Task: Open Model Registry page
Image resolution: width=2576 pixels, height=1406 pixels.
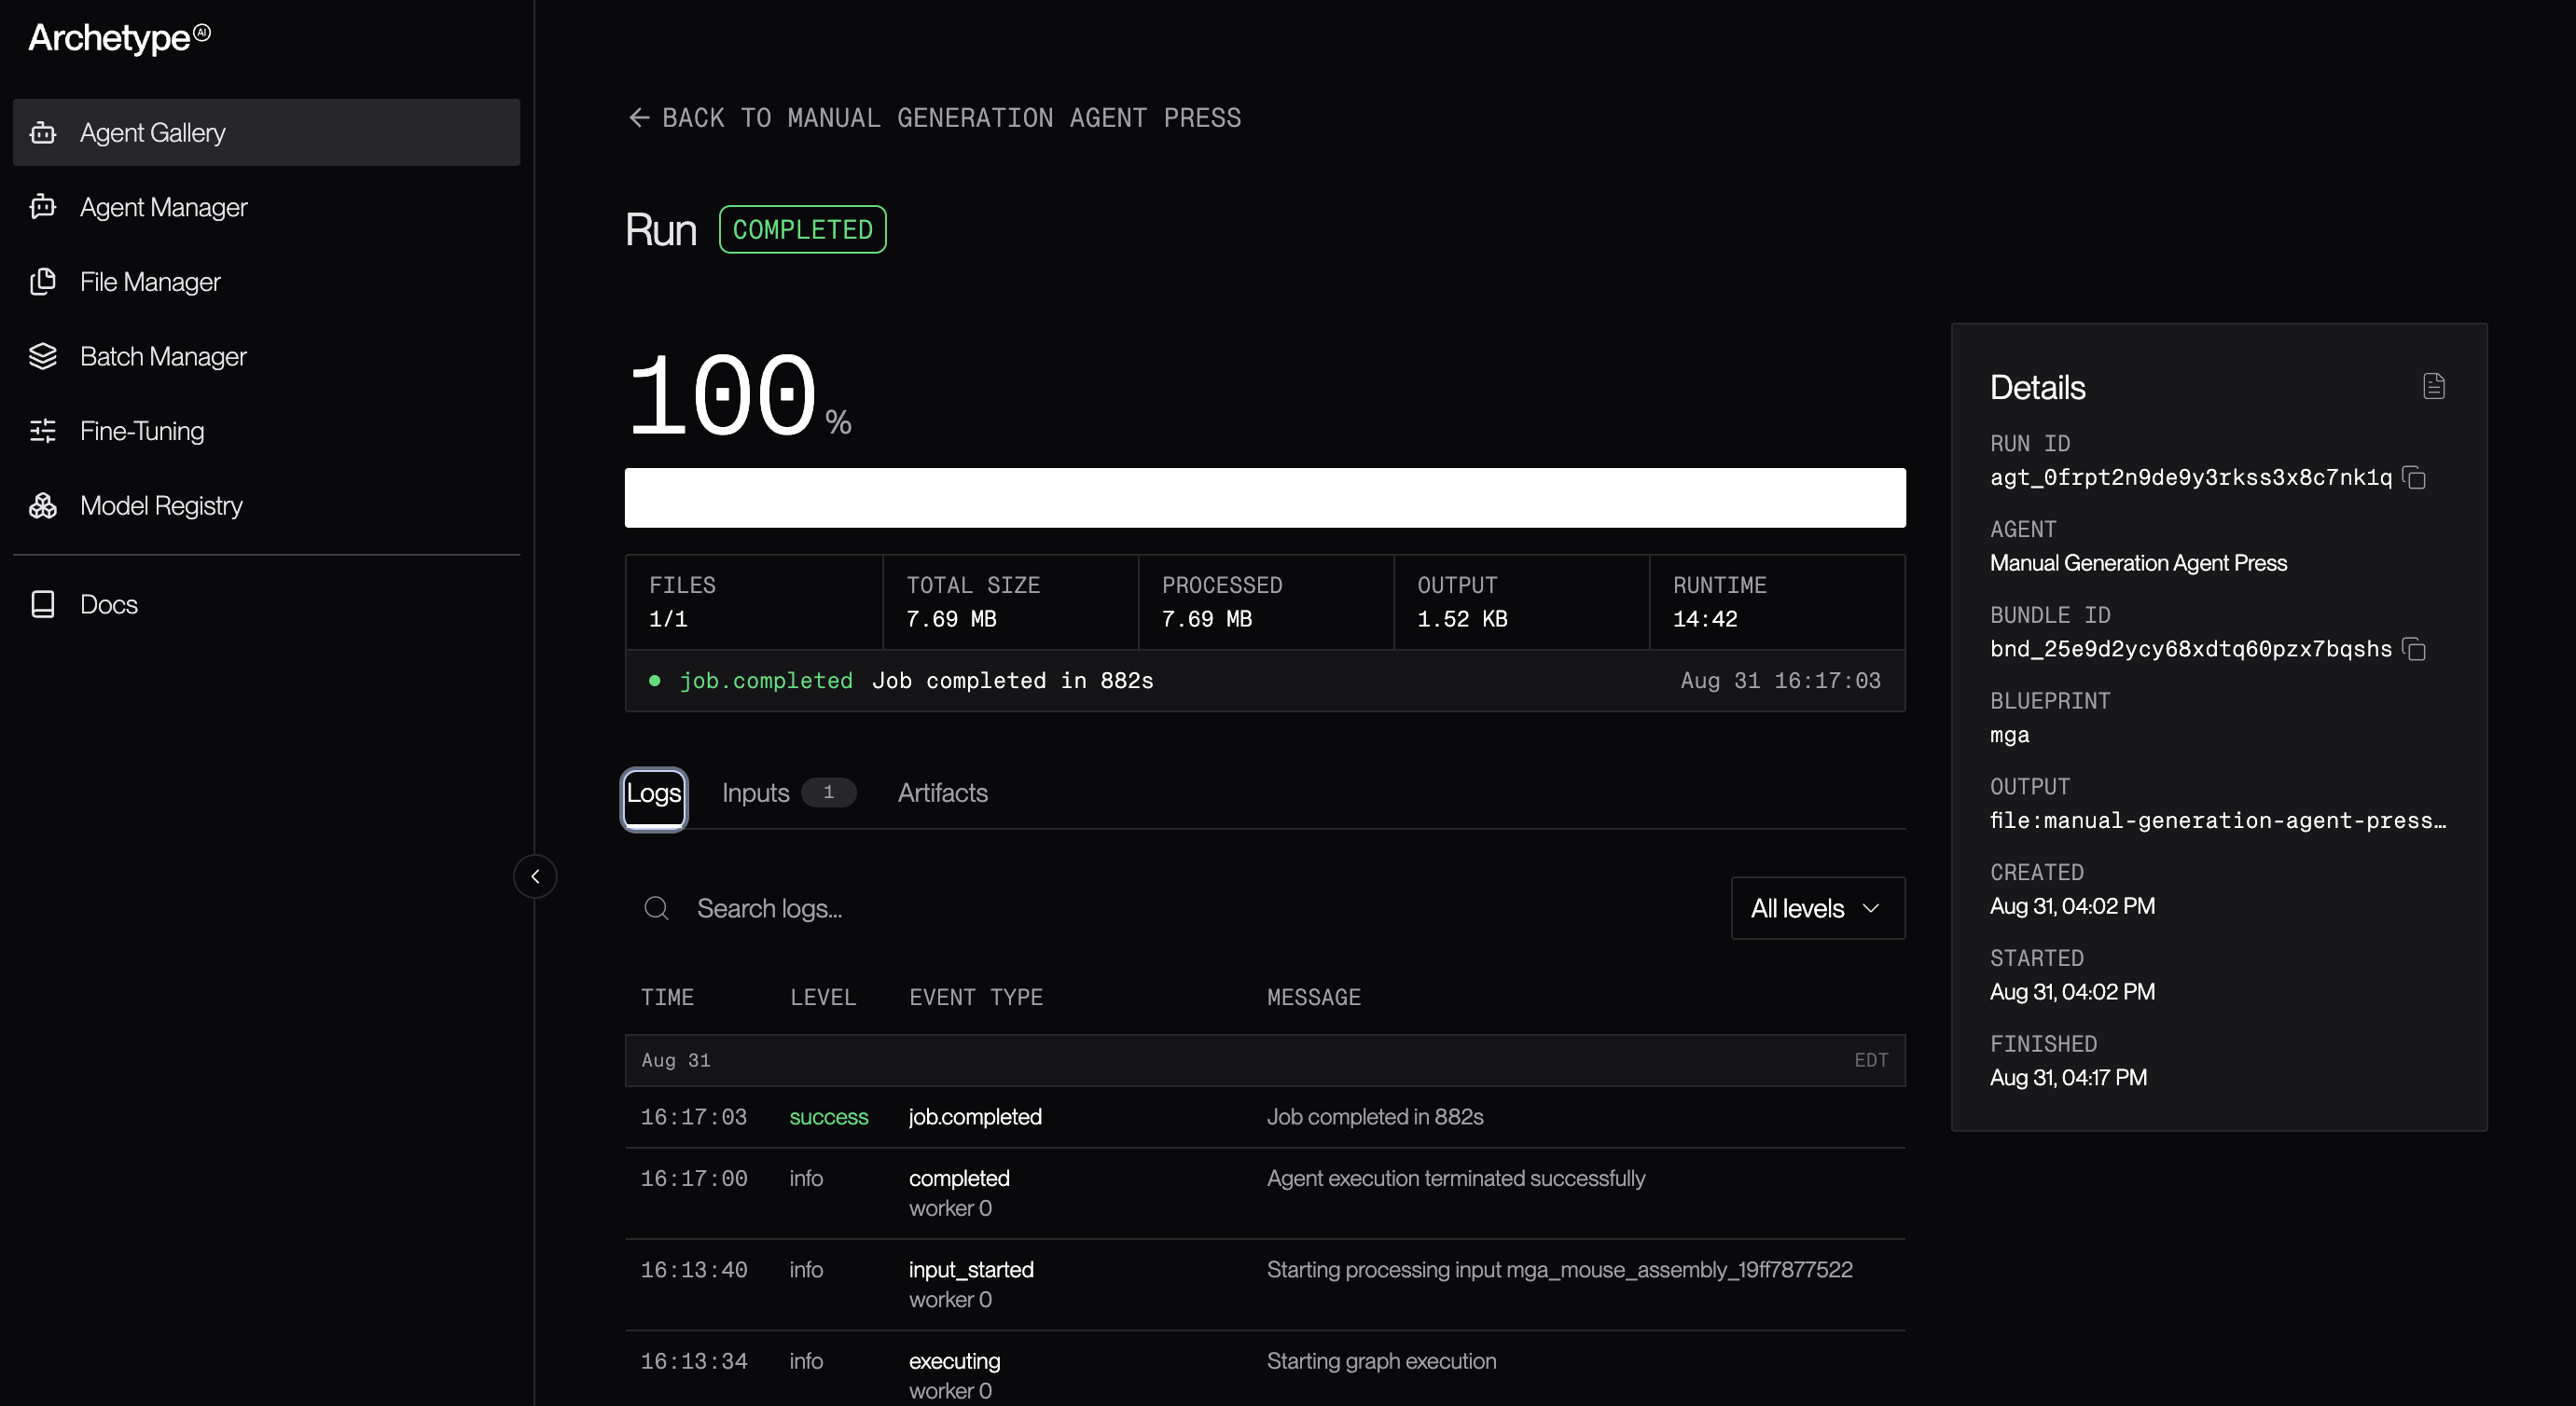Action: pos(266,506)
